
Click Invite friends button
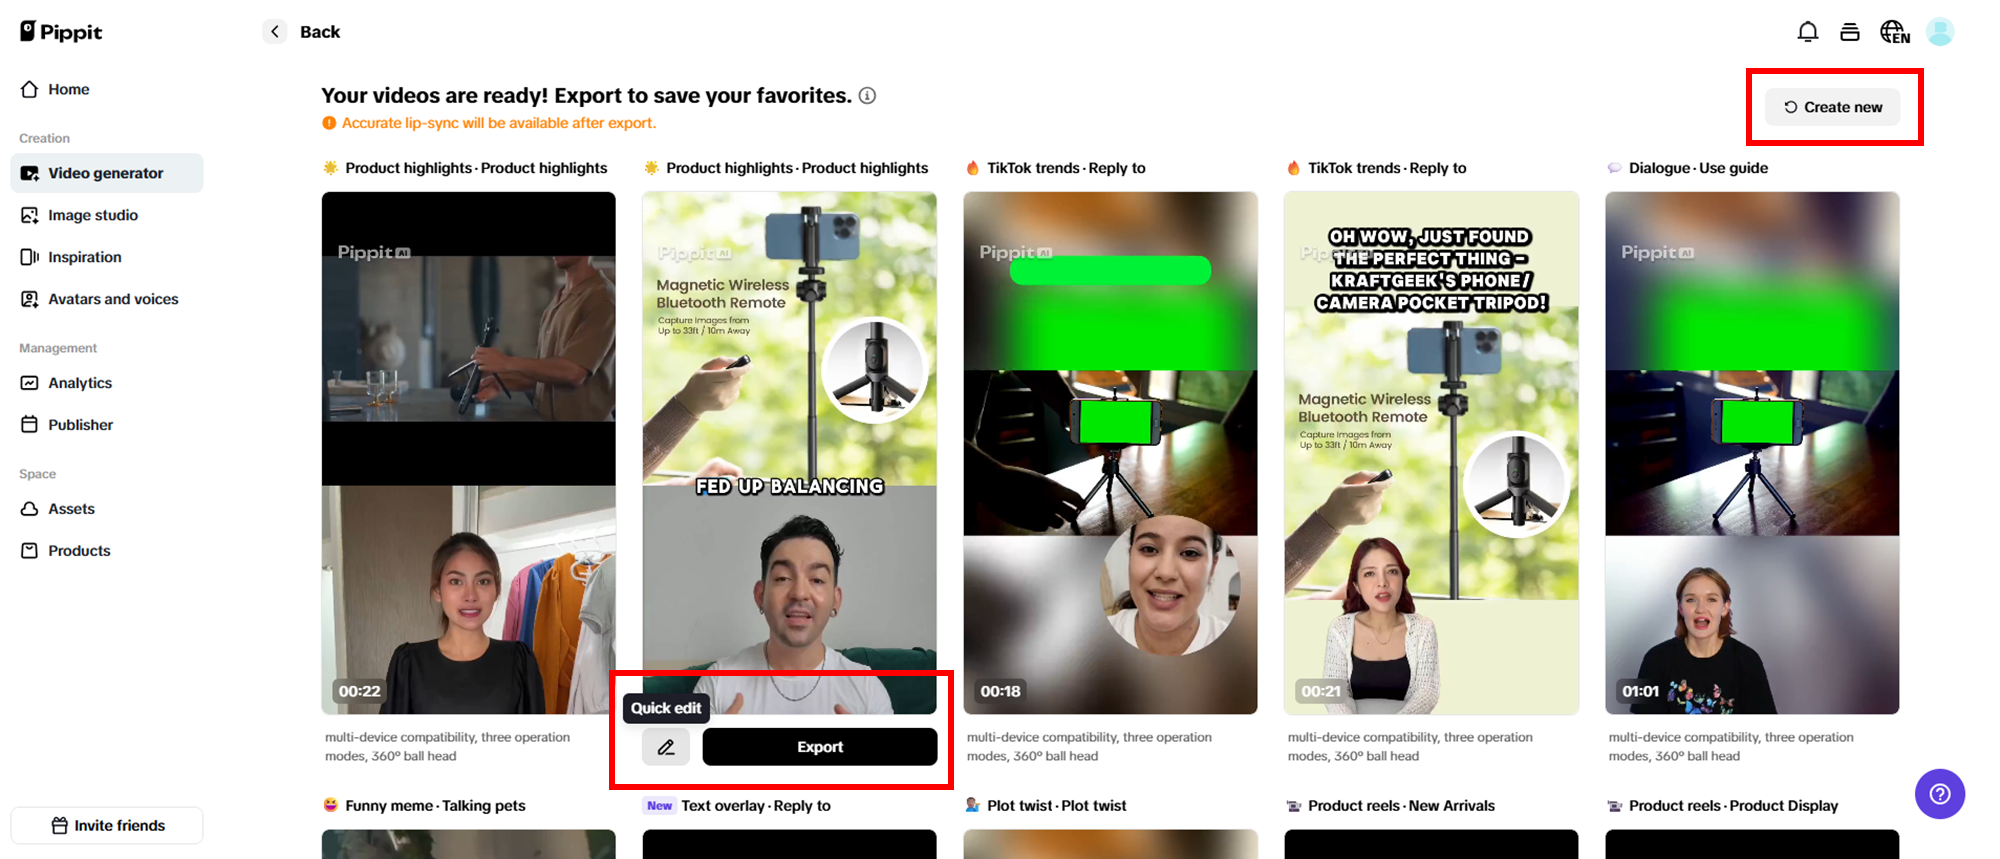[x=107, y=825]
